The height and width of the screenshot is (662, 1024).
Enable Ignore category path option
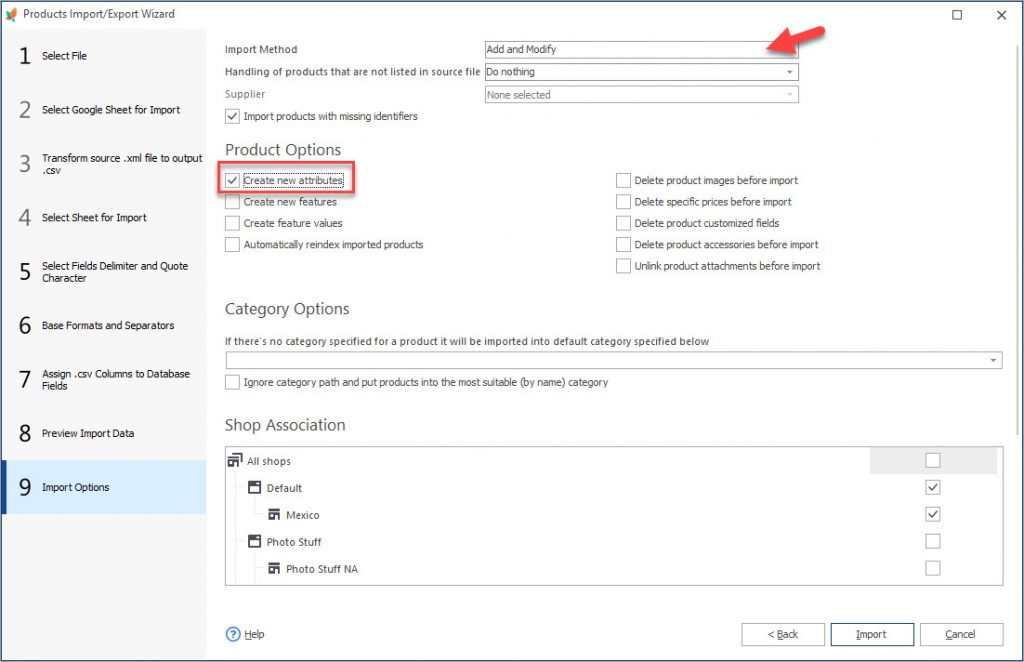coord(232,382)
